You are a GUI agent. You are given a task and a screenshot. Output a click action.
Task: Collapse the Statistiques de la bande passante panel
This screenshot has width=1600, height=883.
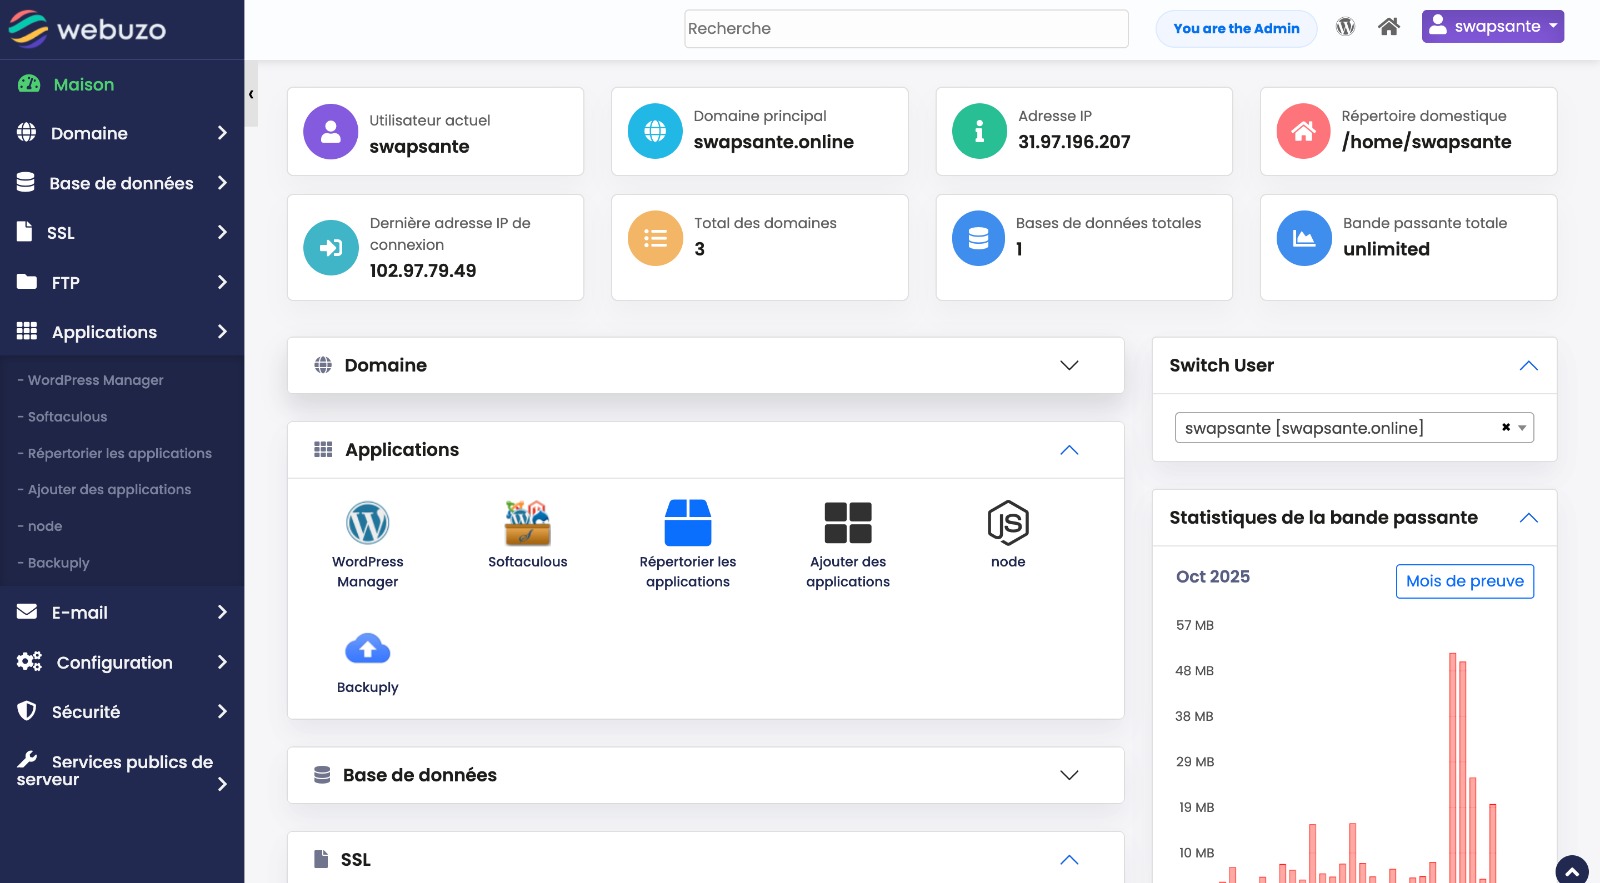[1528, 518]
